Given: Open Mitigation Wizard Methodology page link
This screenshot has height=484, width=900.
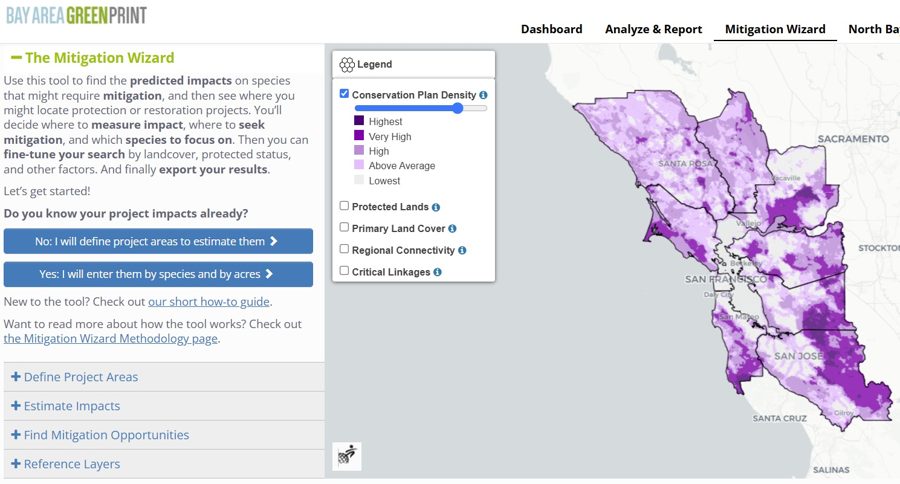Looking at the screenshot, I should point(111,339).
